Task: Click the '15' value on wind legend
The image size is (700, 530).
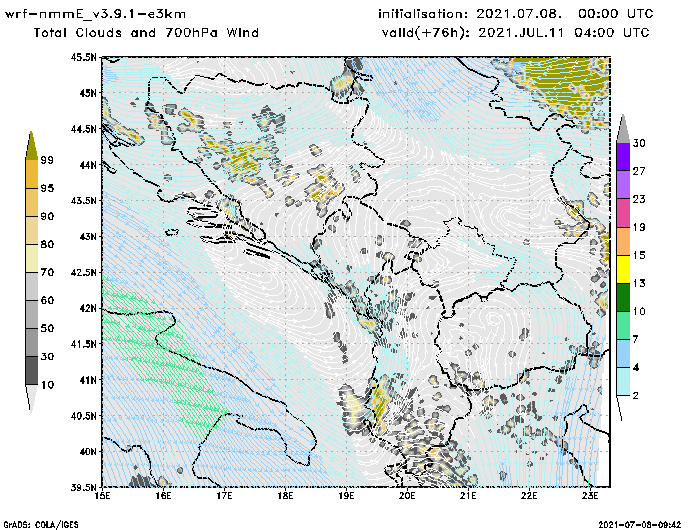Action: 639,255
